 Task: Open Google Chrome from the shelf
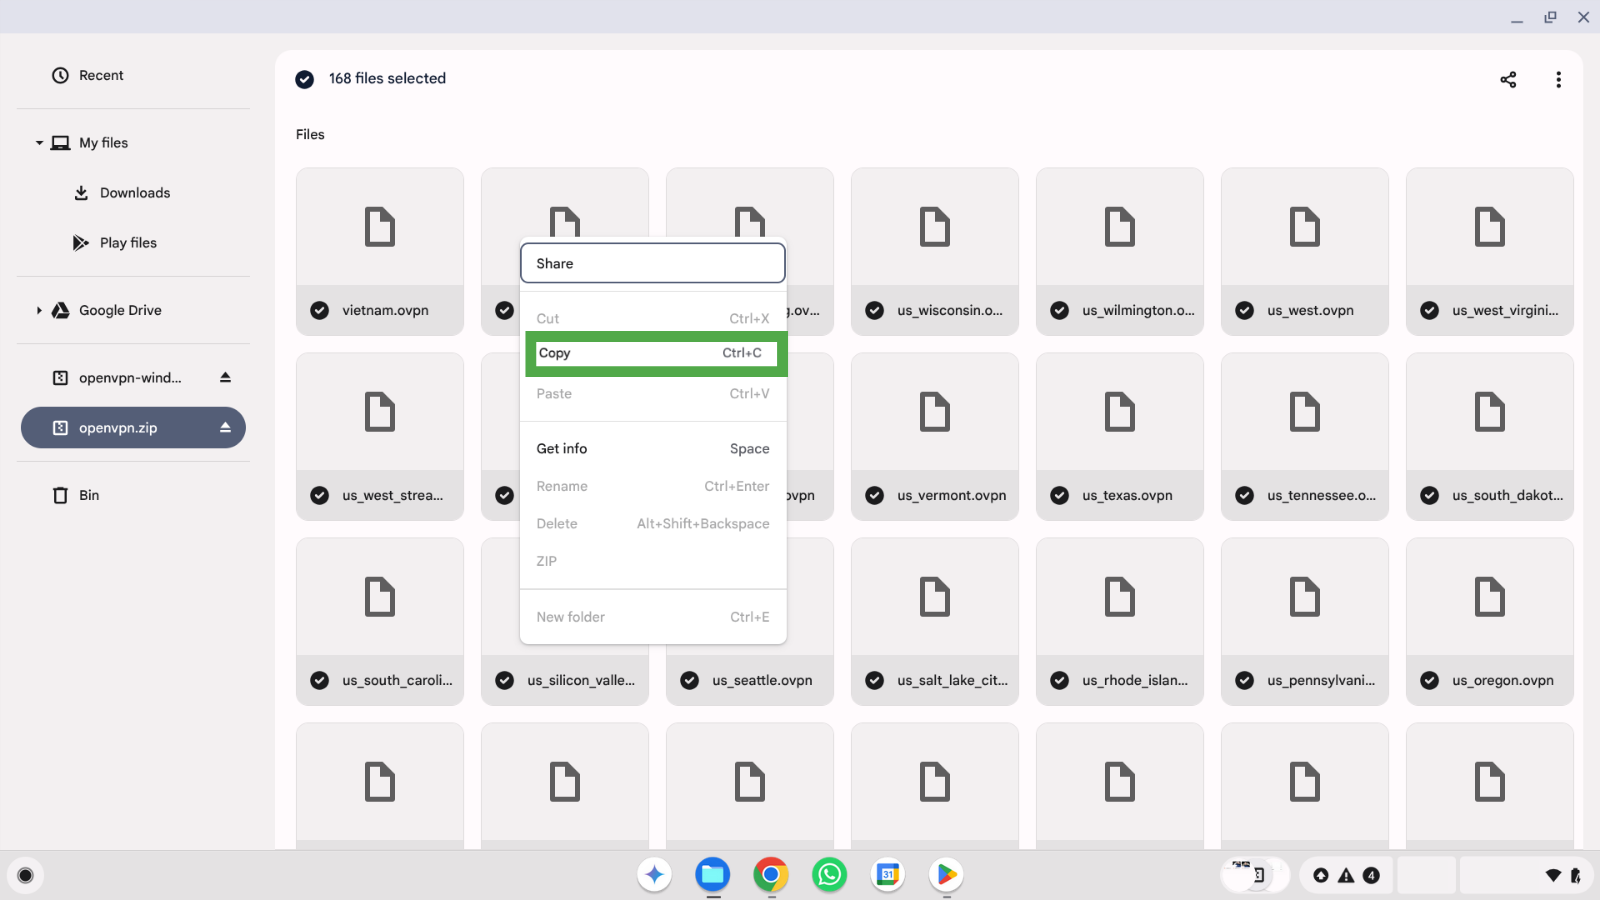pyautogui.click(x=771, y=875)
